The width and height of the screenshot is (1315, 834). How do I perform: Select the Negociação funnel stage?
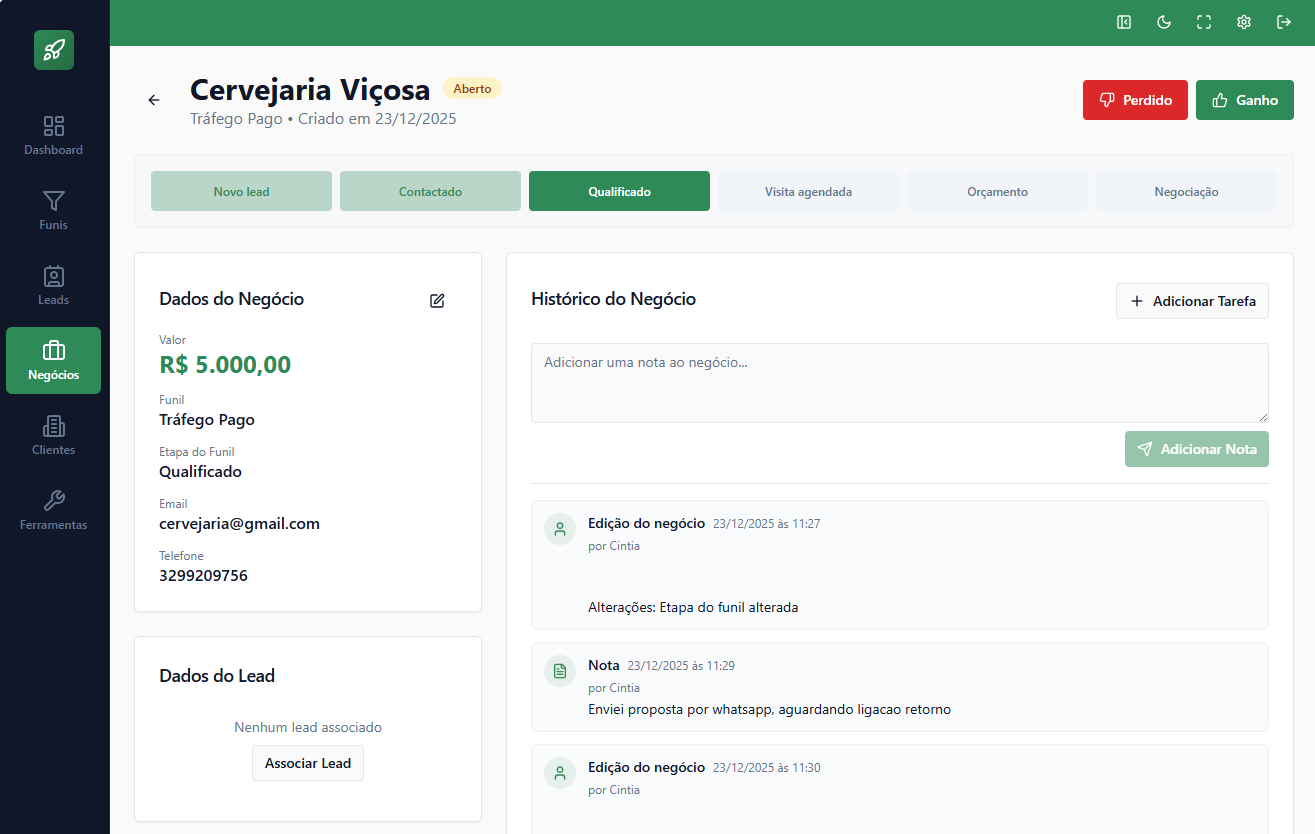(1186, 191)
